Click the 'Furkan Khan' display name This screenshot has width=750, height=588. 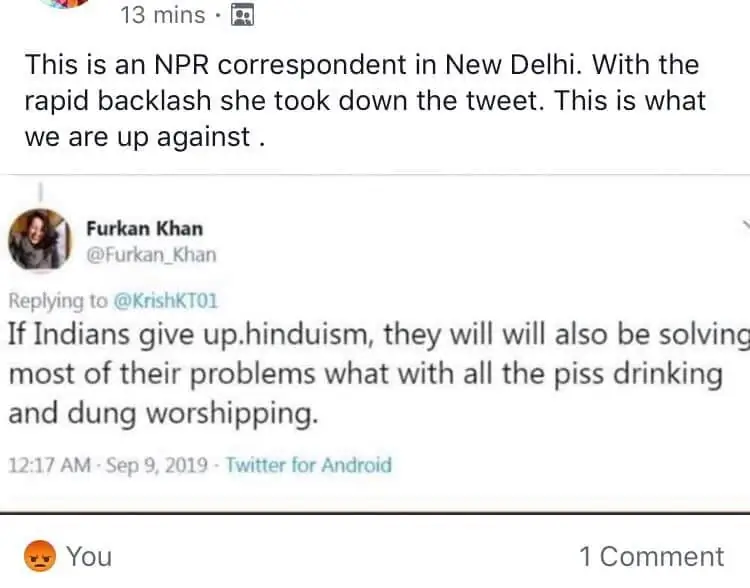142,228
